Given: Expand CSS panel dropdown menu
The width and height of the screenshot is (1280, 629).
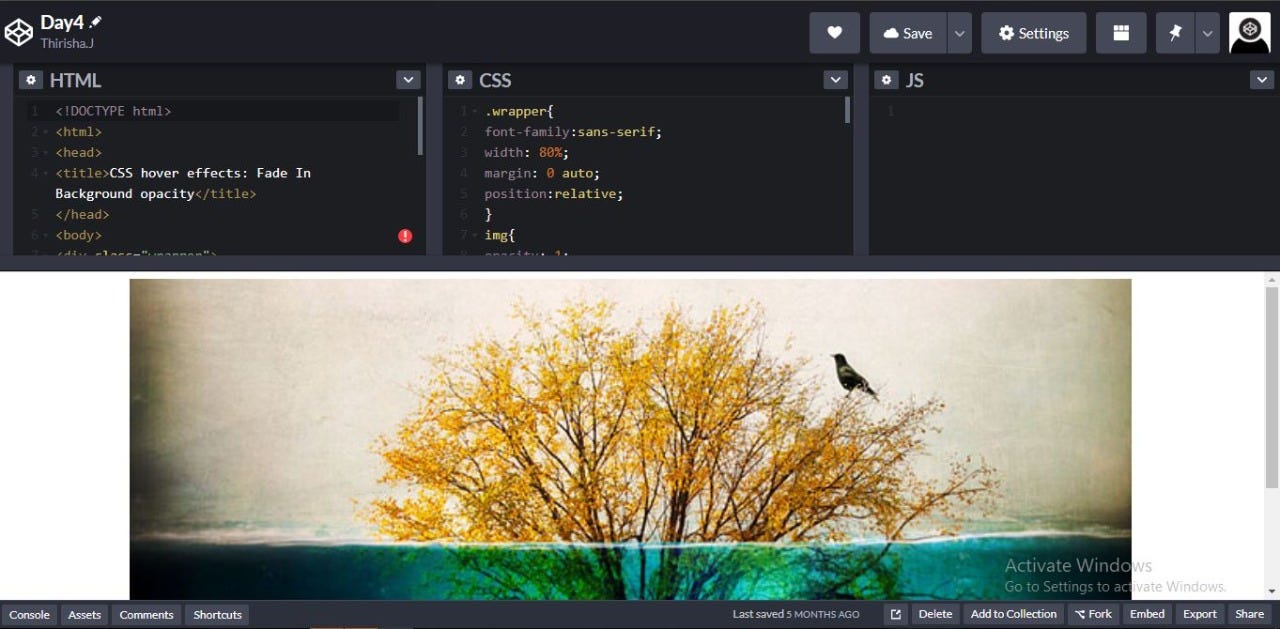Looking at the screenshot, I should (x=836, y=80).
